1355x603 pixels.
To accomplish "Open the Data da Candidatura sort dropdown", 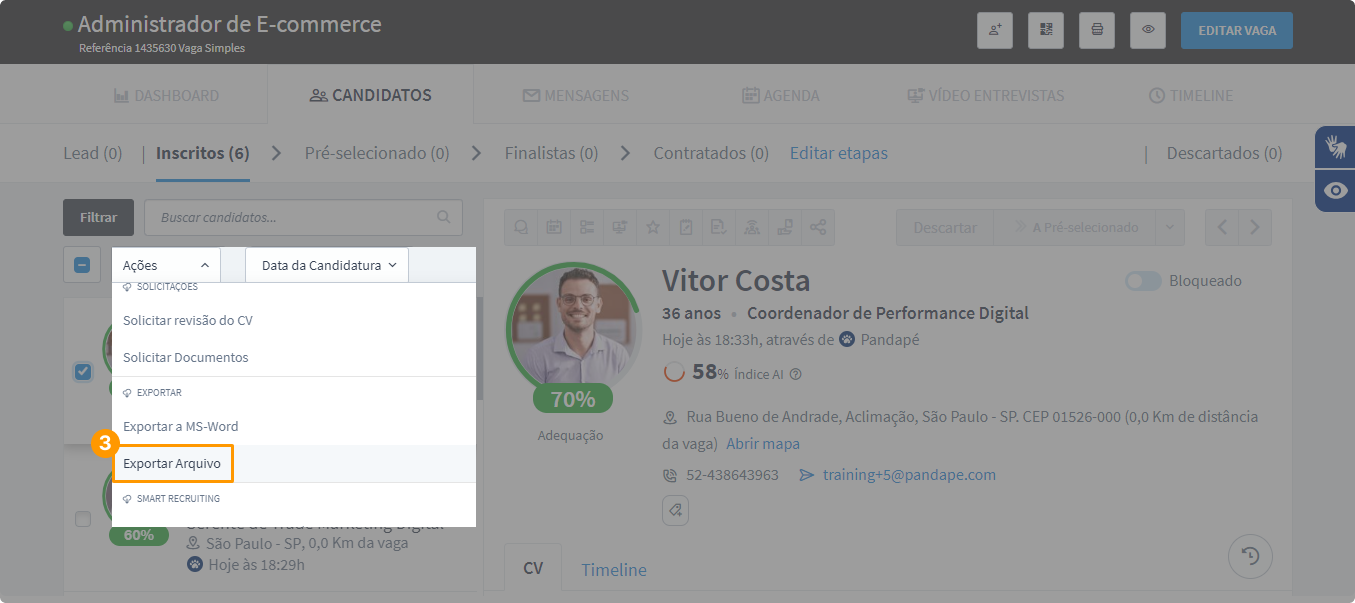I will coord(328,266).
